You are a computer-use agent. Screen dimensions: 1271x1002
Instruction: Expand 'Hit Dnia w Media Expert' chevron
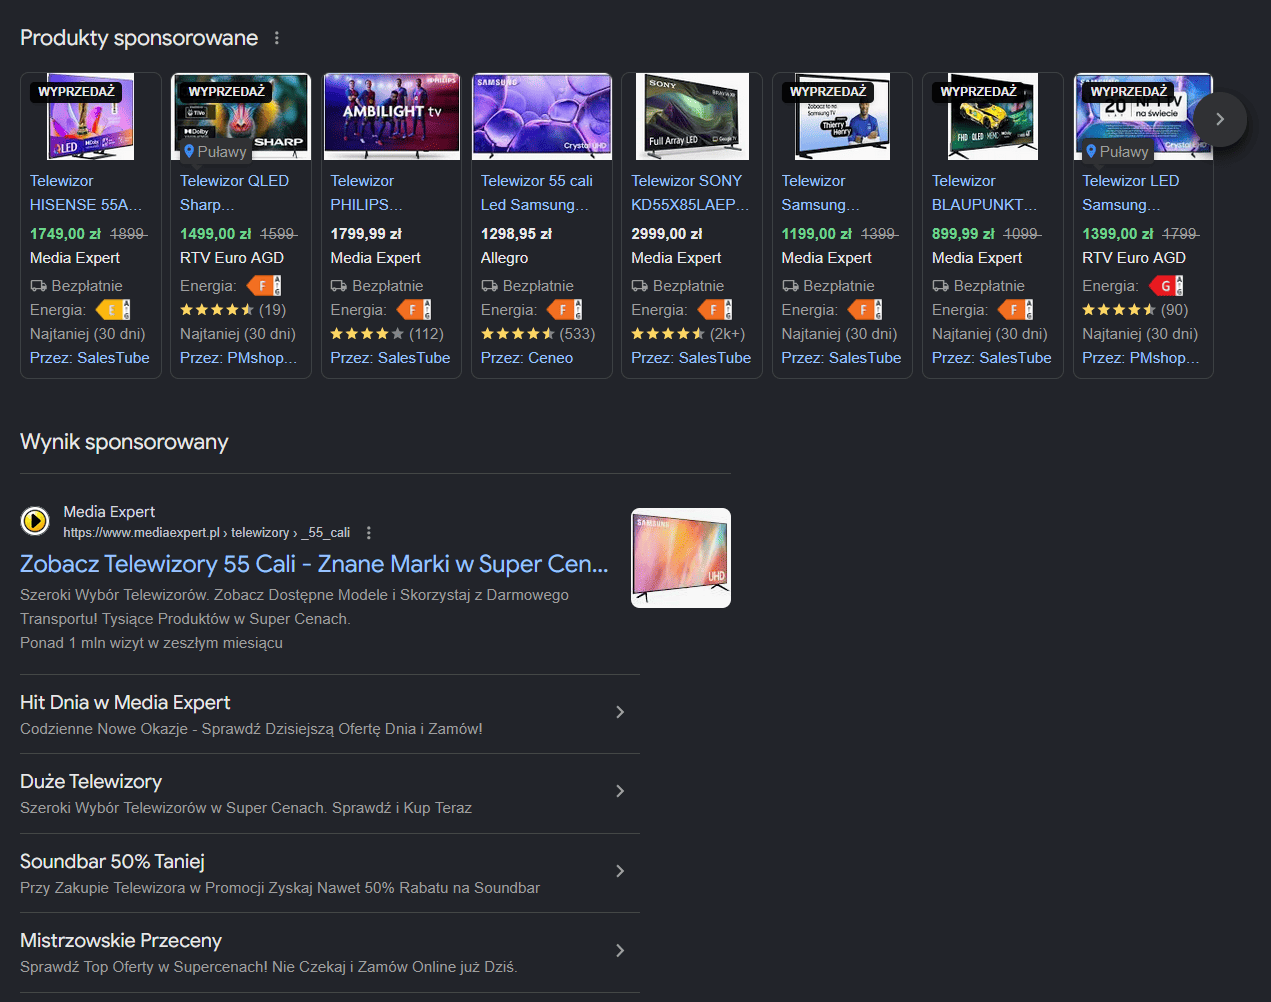(x=620, y=712)
